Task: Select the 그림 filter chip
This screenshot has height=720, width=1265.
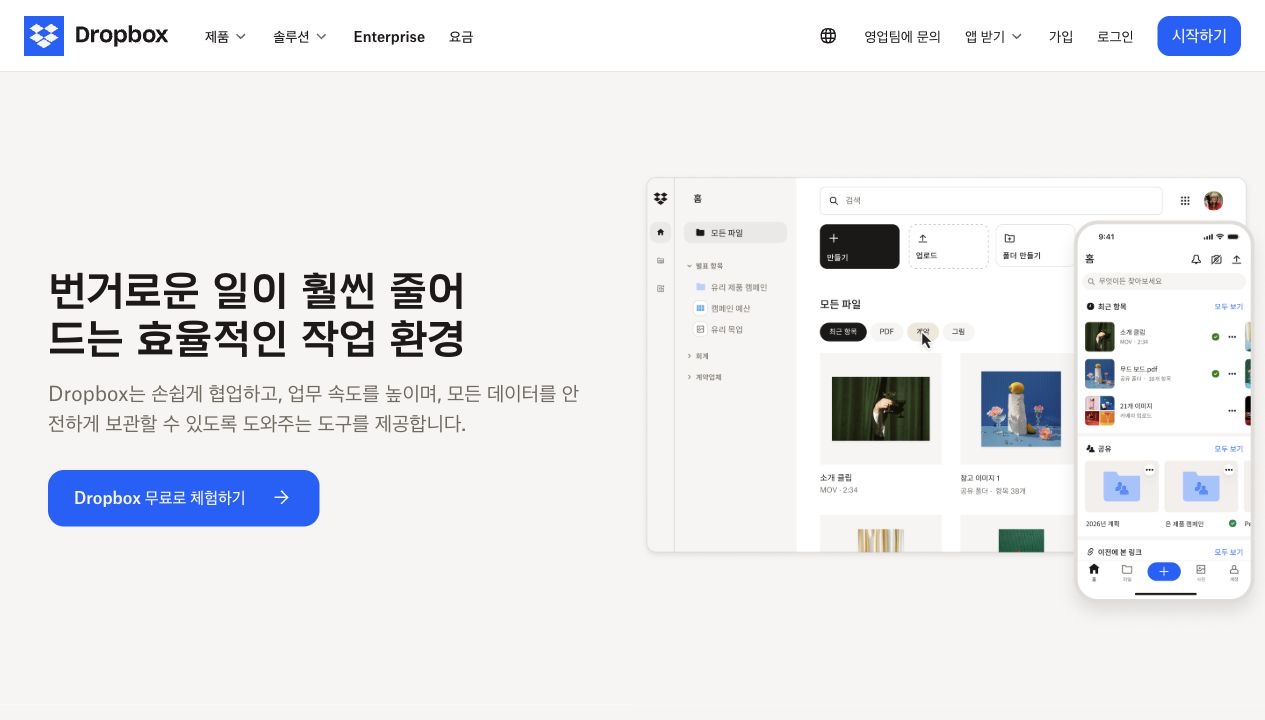Action: point(958,332)
